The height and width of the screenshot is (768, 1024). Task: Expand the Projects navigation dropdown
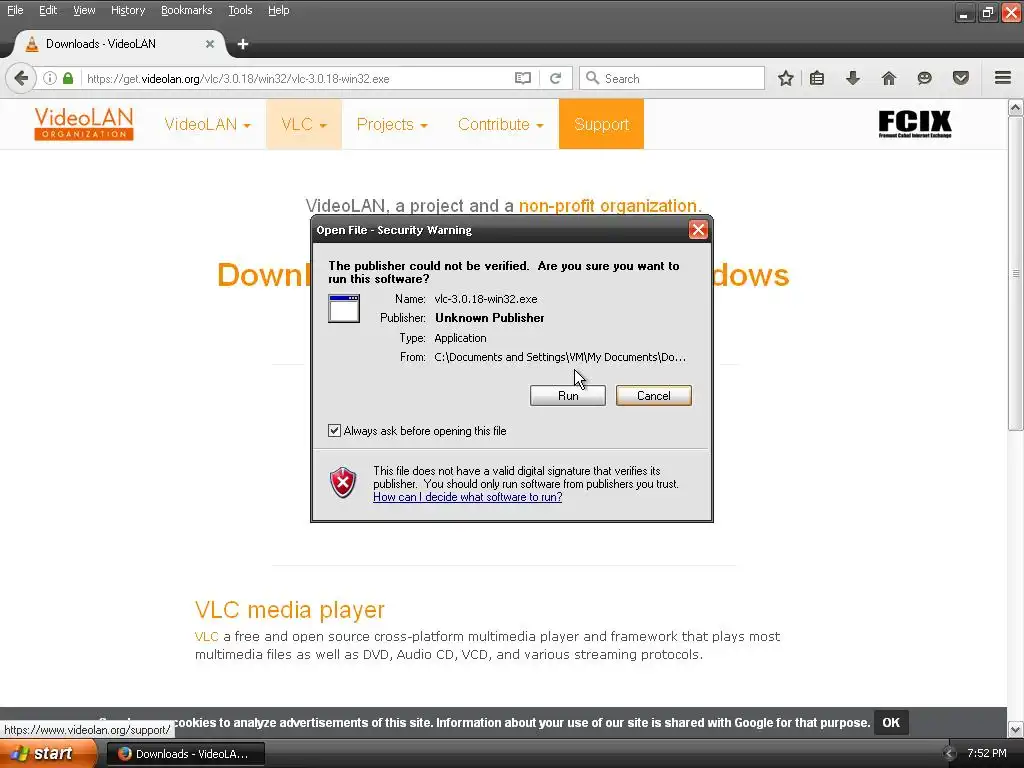click(x=392, y=124)
